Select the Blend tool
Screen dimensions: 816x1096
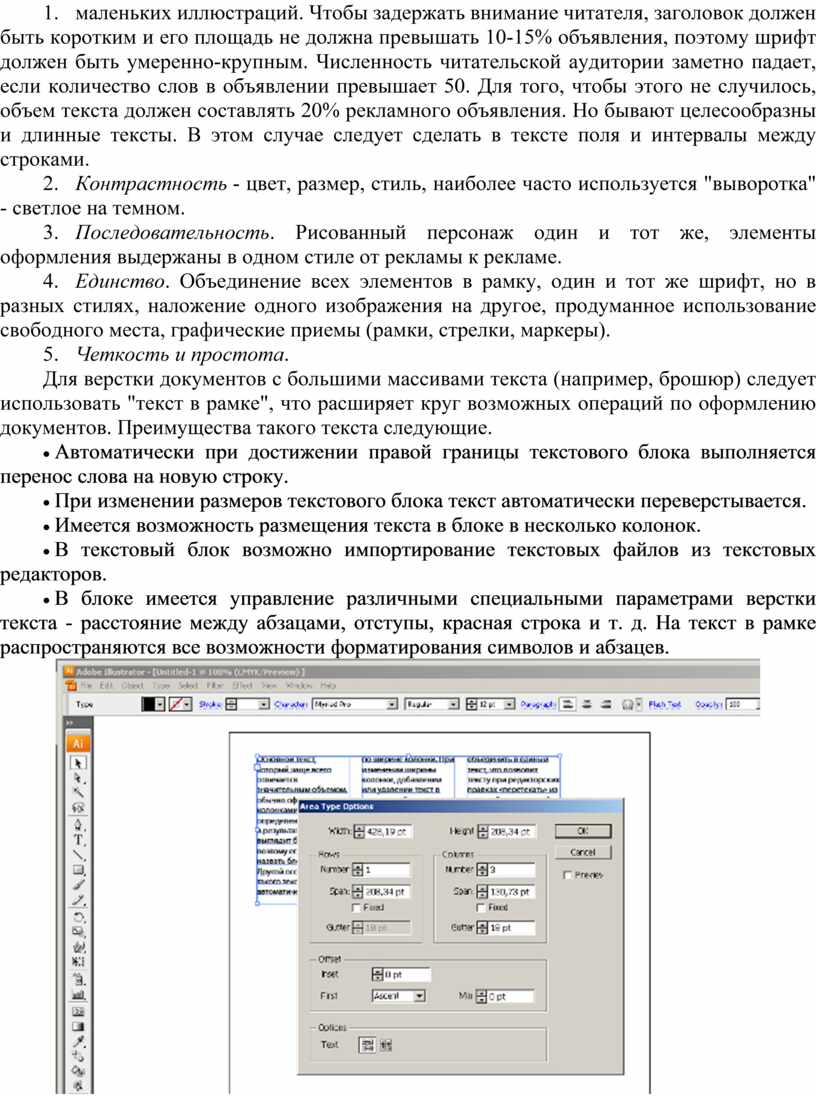pos(78,1057)
